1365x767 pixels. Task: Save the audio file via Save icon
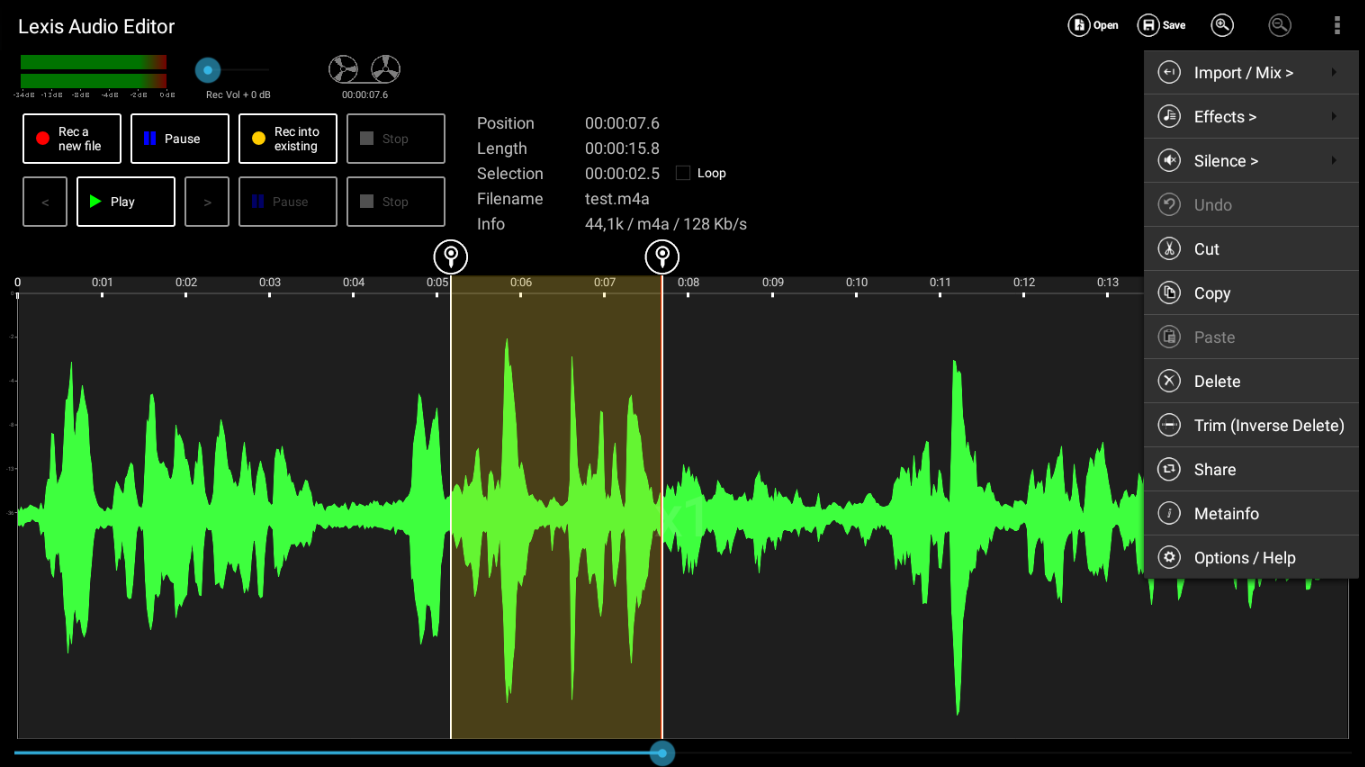1162,26
